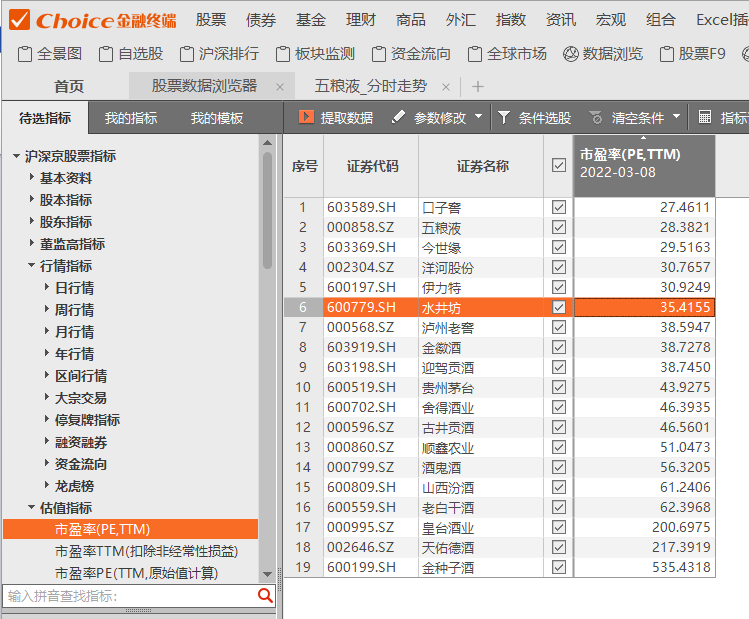Click the search magnifier icon
Screen dimensions: 749x619
pyautogui.click(x=265, y=596)
